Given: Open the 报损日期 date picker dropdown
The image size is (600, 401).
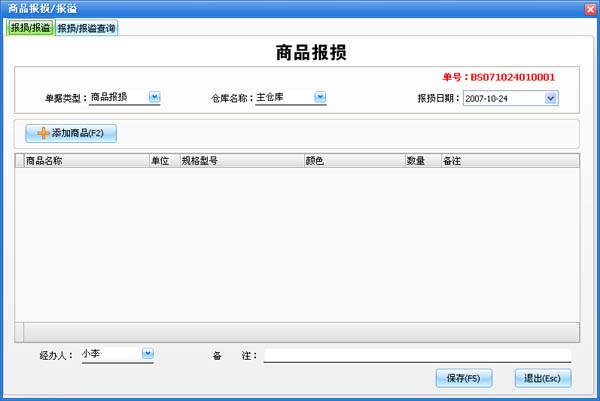Looking at the screenshot, I should pyautogui.click(x=551, y=98).
